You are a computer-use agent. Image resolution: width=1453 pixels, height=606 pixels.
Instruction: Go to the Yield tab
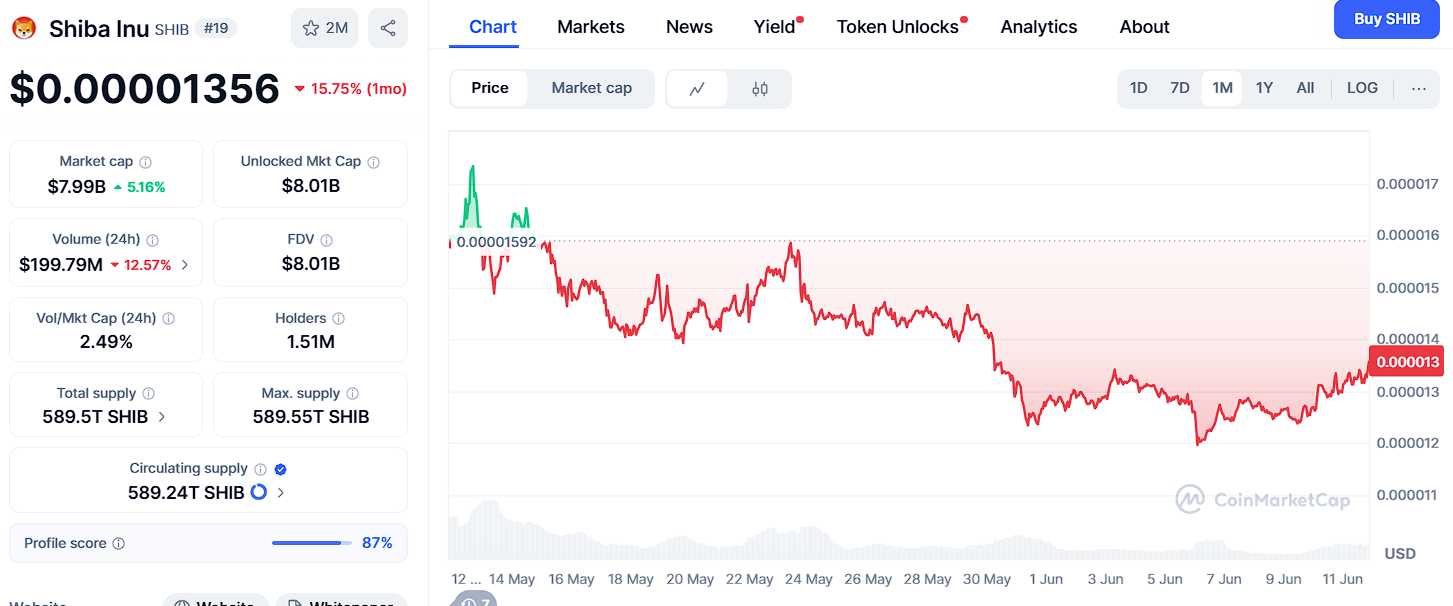pyautogui.click(x=775, y=27)
